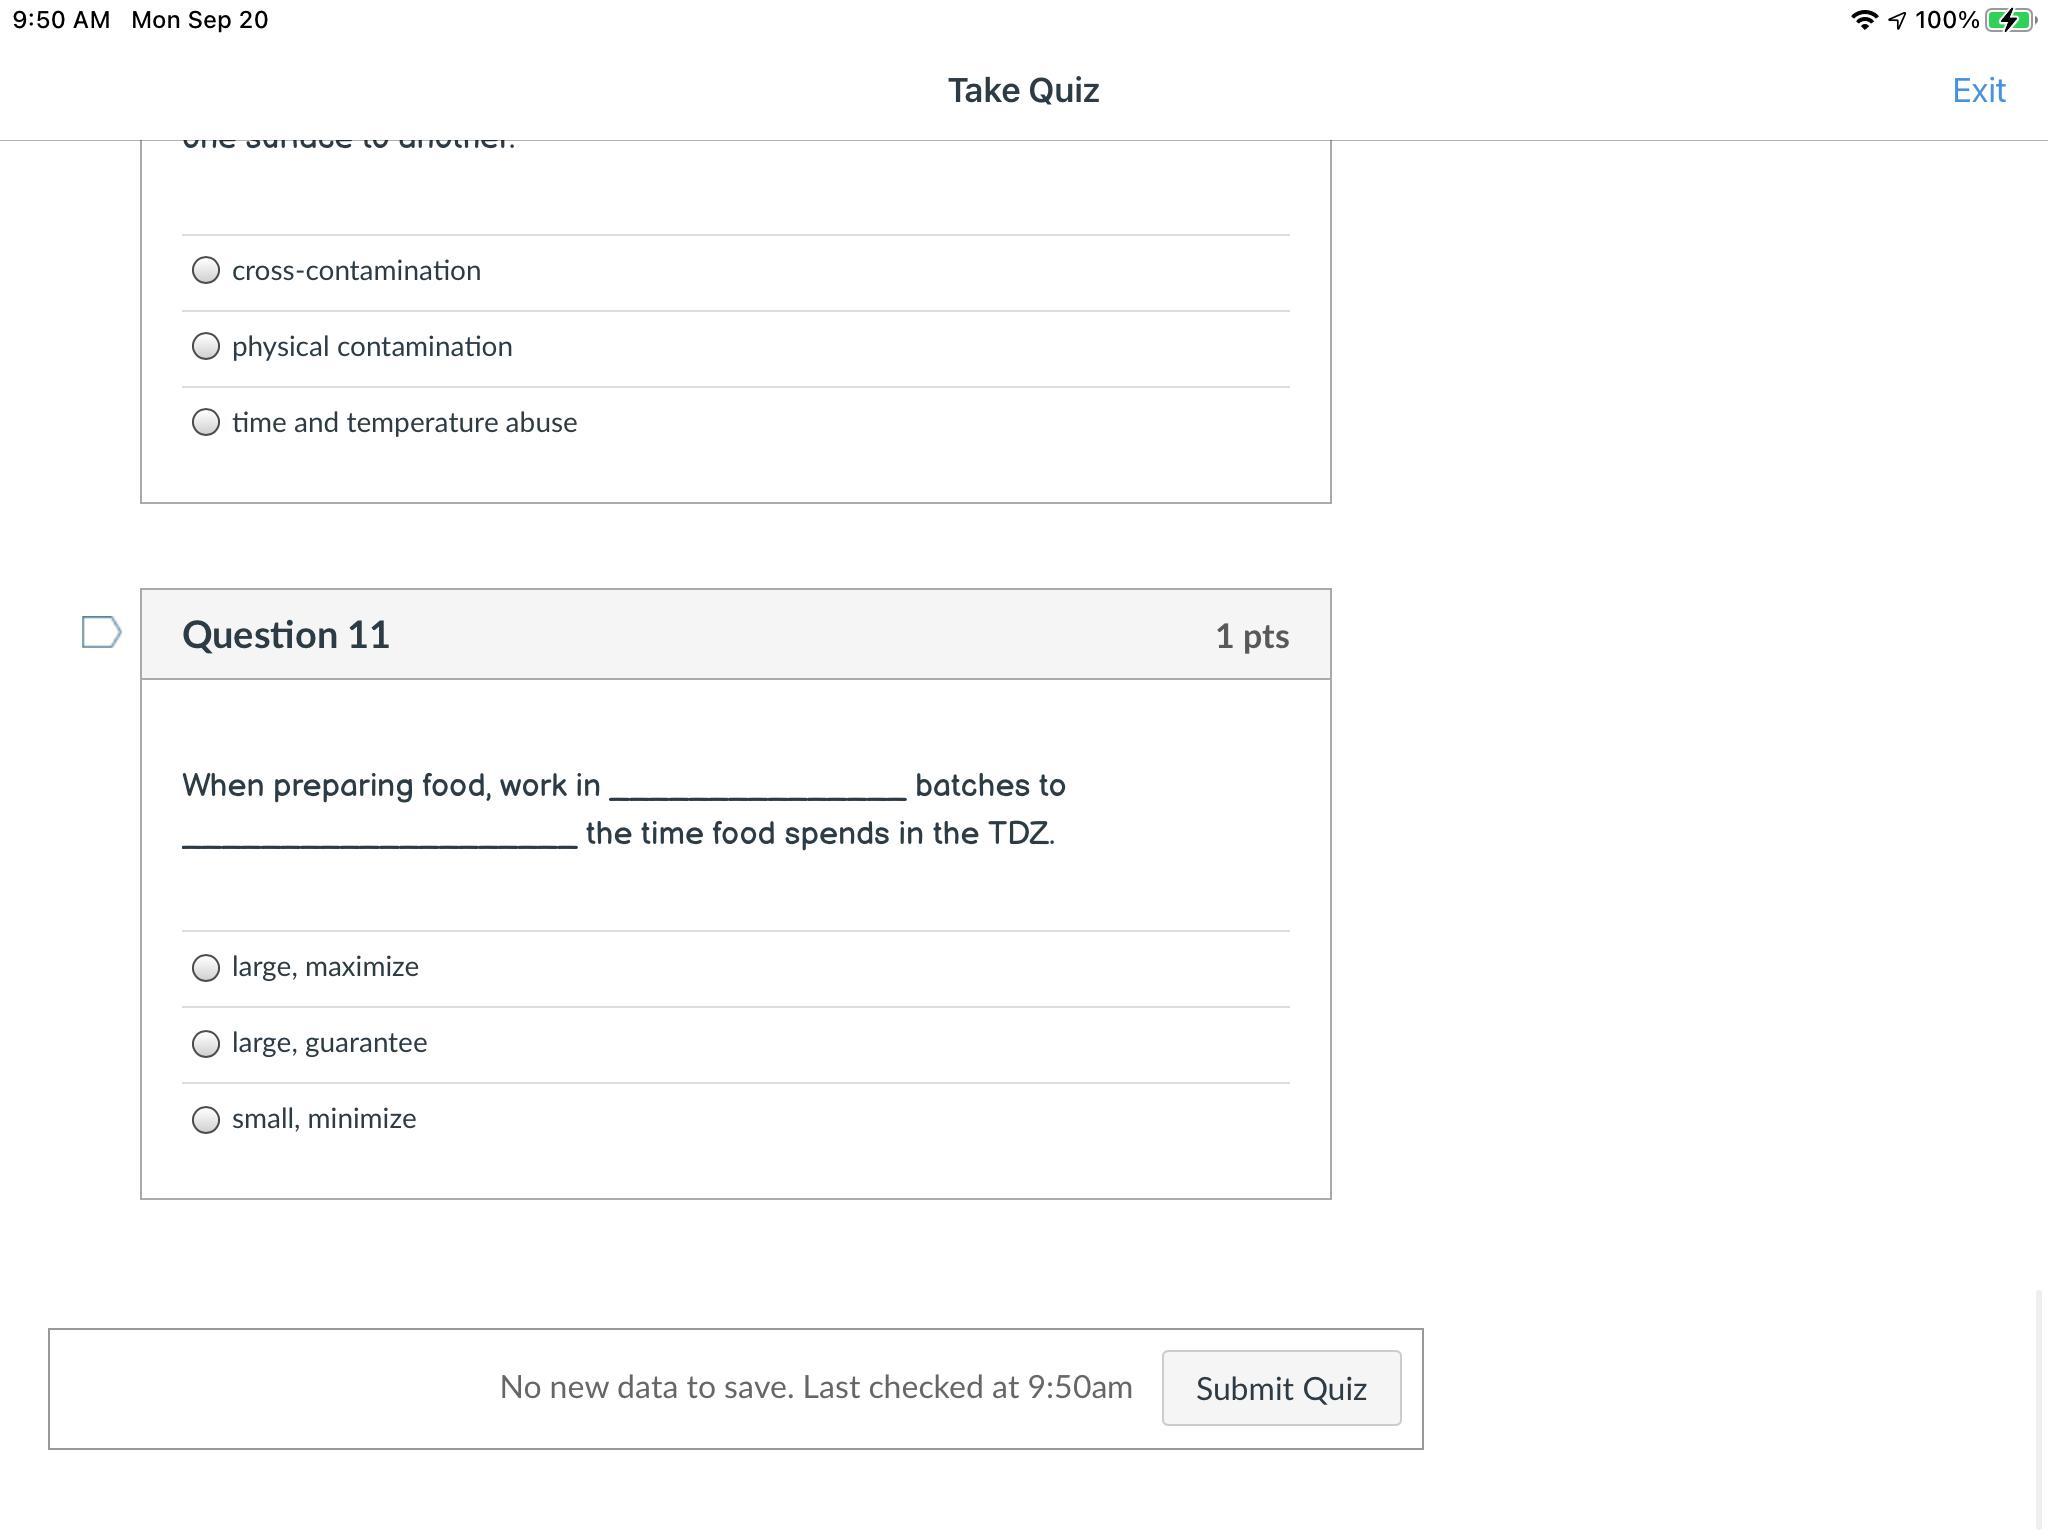Screen dimensions: 2048x1536
Task: Tap the Take Quiz page title
Action: [x=1023, y=91]
